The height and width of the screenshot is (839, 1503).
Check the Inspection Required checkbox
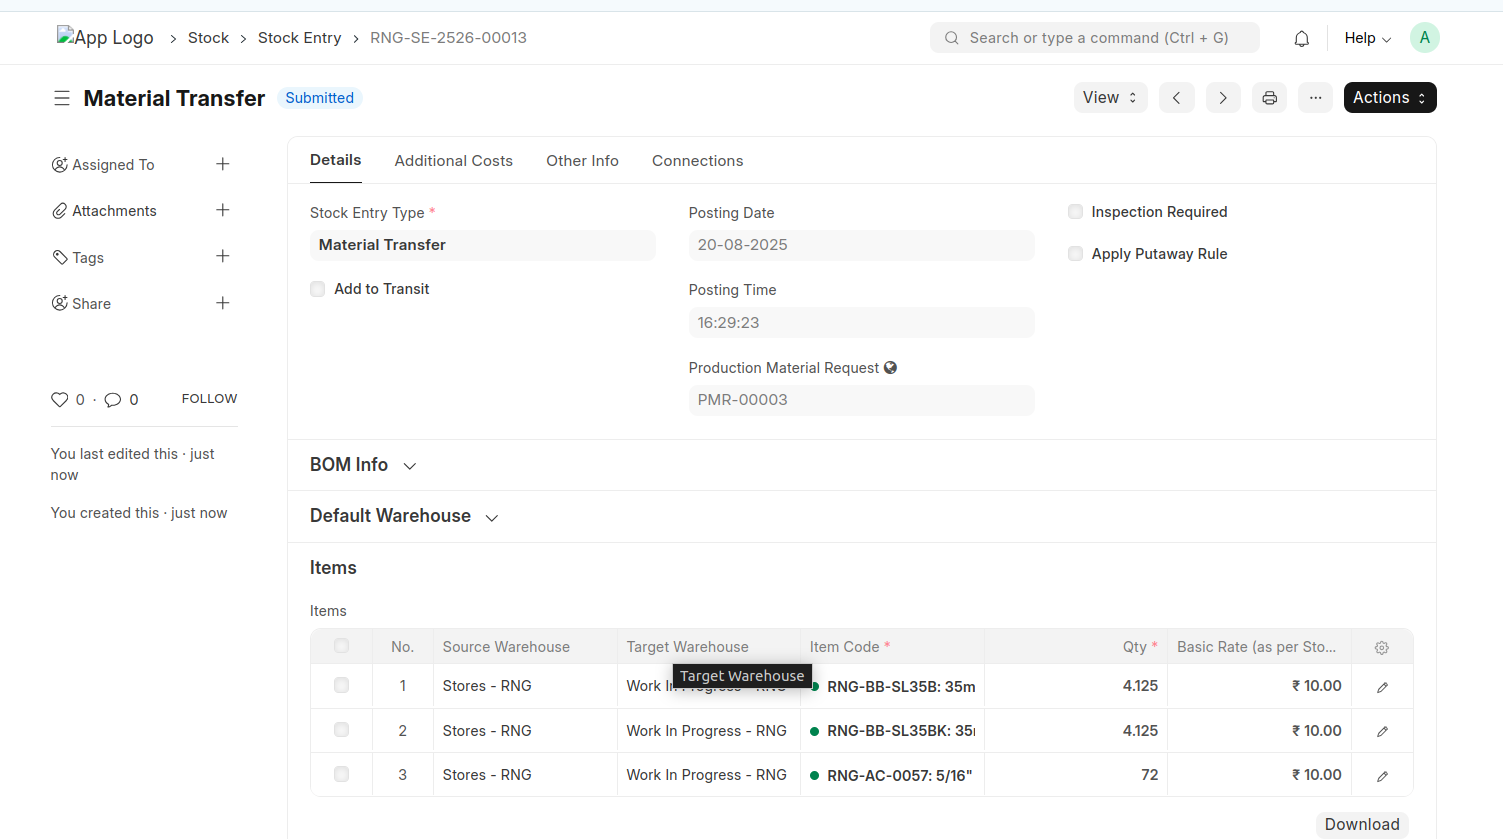coord(1076,212)
